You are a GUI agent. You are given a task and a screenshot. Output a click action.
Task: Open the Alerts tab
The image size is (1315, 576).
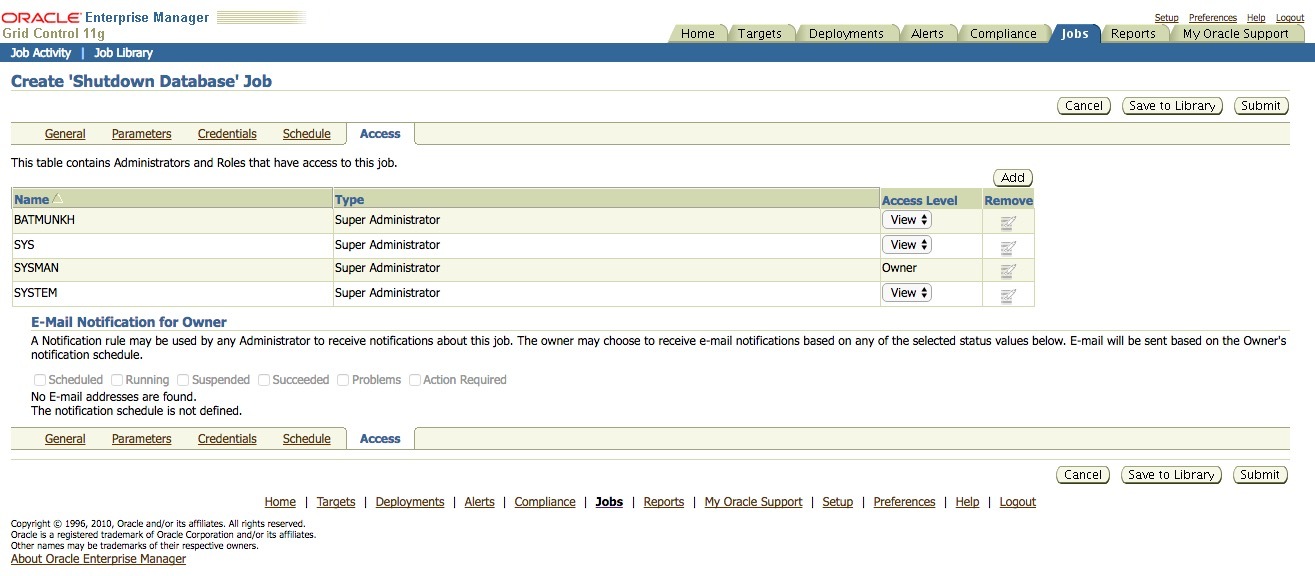(927, 34)
